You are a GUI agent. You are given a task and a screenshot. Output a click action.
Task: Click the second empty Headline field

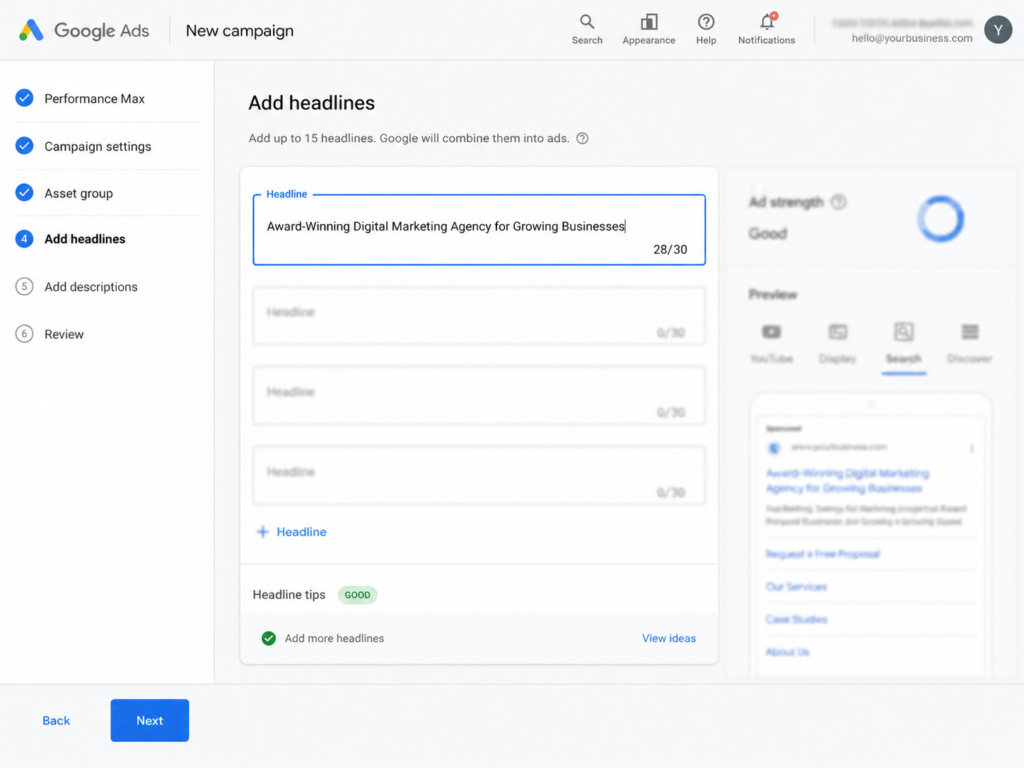pyautogui.click(x=479, y=316)
